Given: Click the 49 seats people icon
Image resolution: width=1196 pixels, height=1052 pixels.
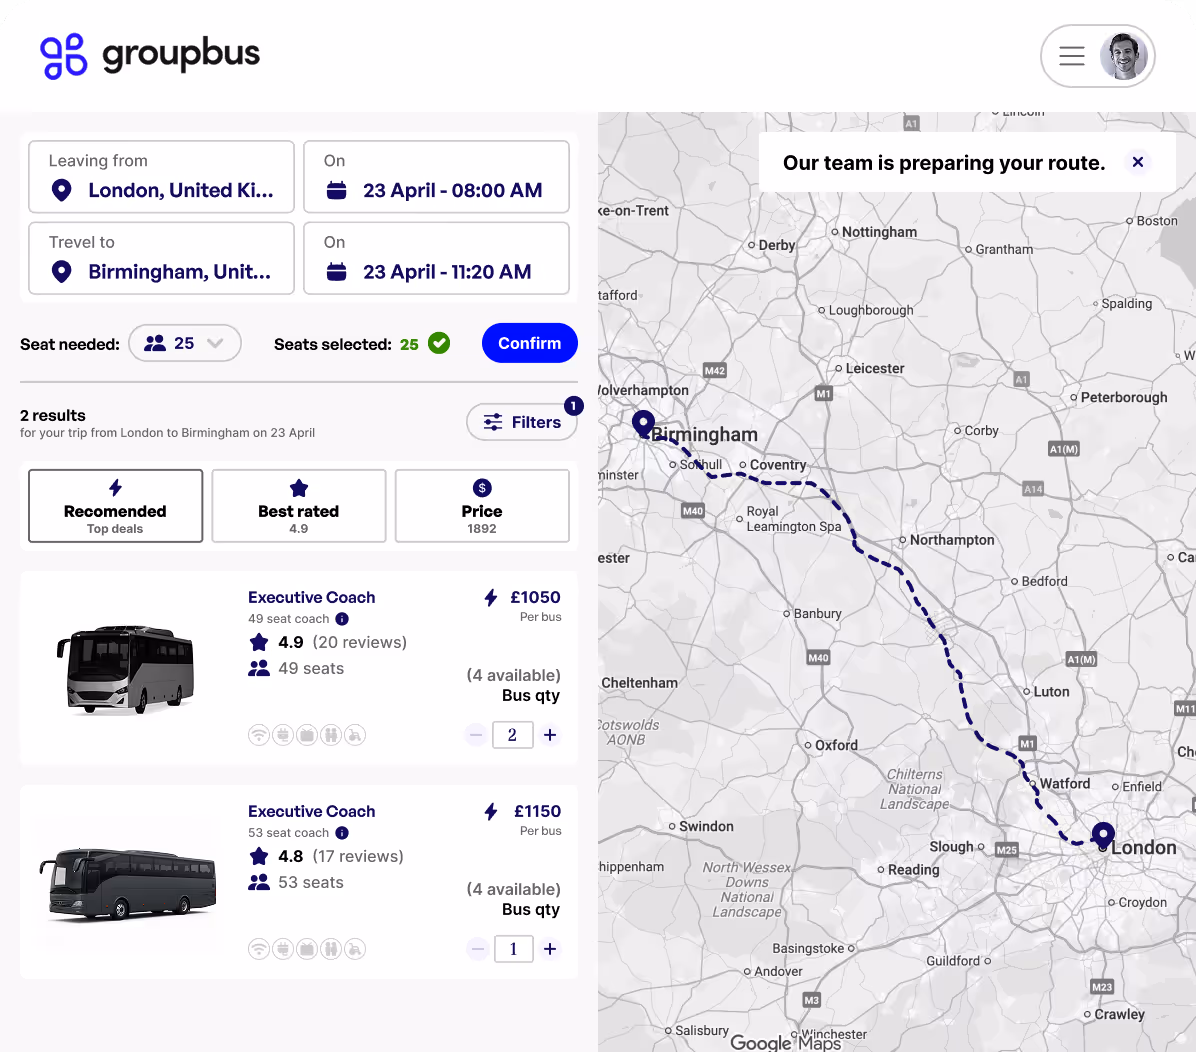Looking at the screenshot, I should click(x=259, y=668).
